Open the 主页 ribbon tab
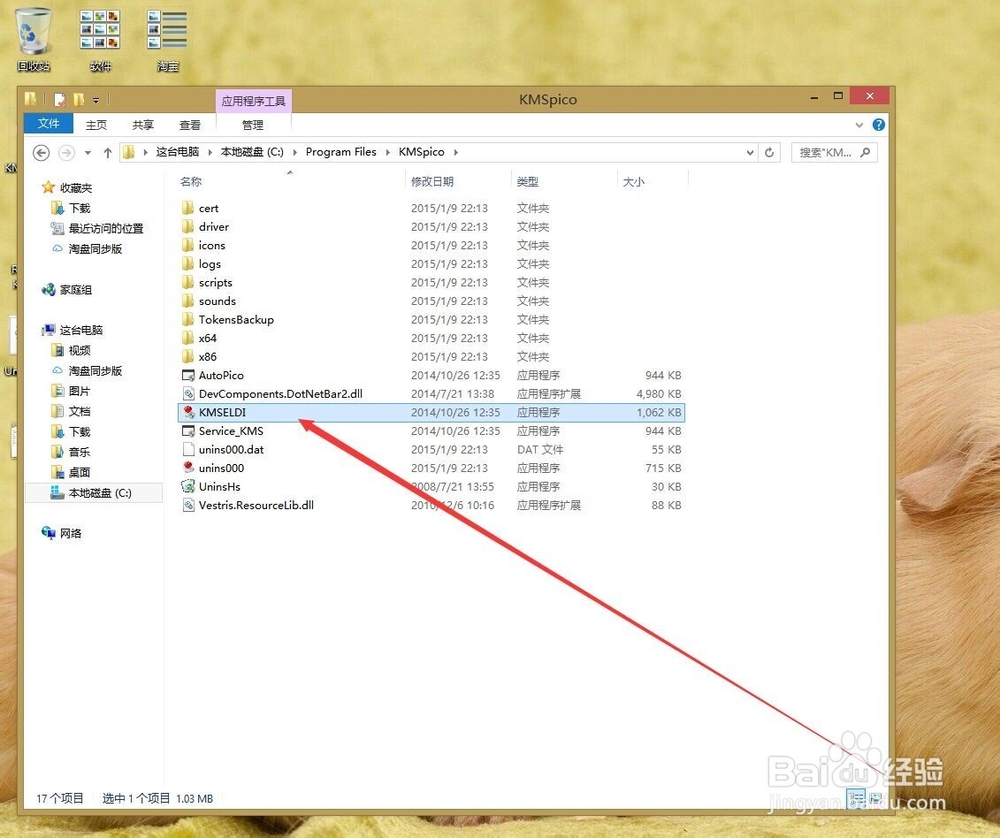The height and width of the screenshot is (838, 1000). [x=96, y=125]
